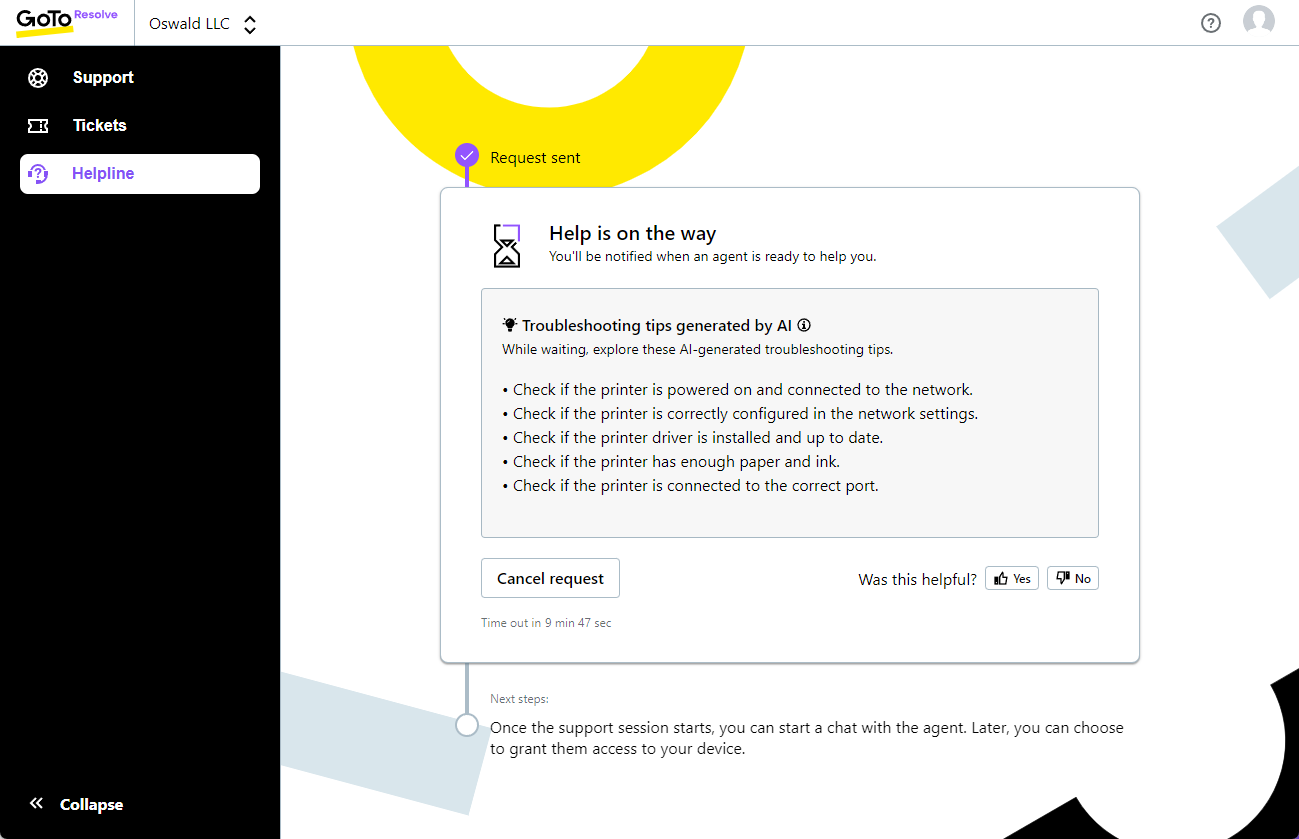Switch to the Helpline section
The width and height of the screenshot is (1299, 839).
point(103,173)
